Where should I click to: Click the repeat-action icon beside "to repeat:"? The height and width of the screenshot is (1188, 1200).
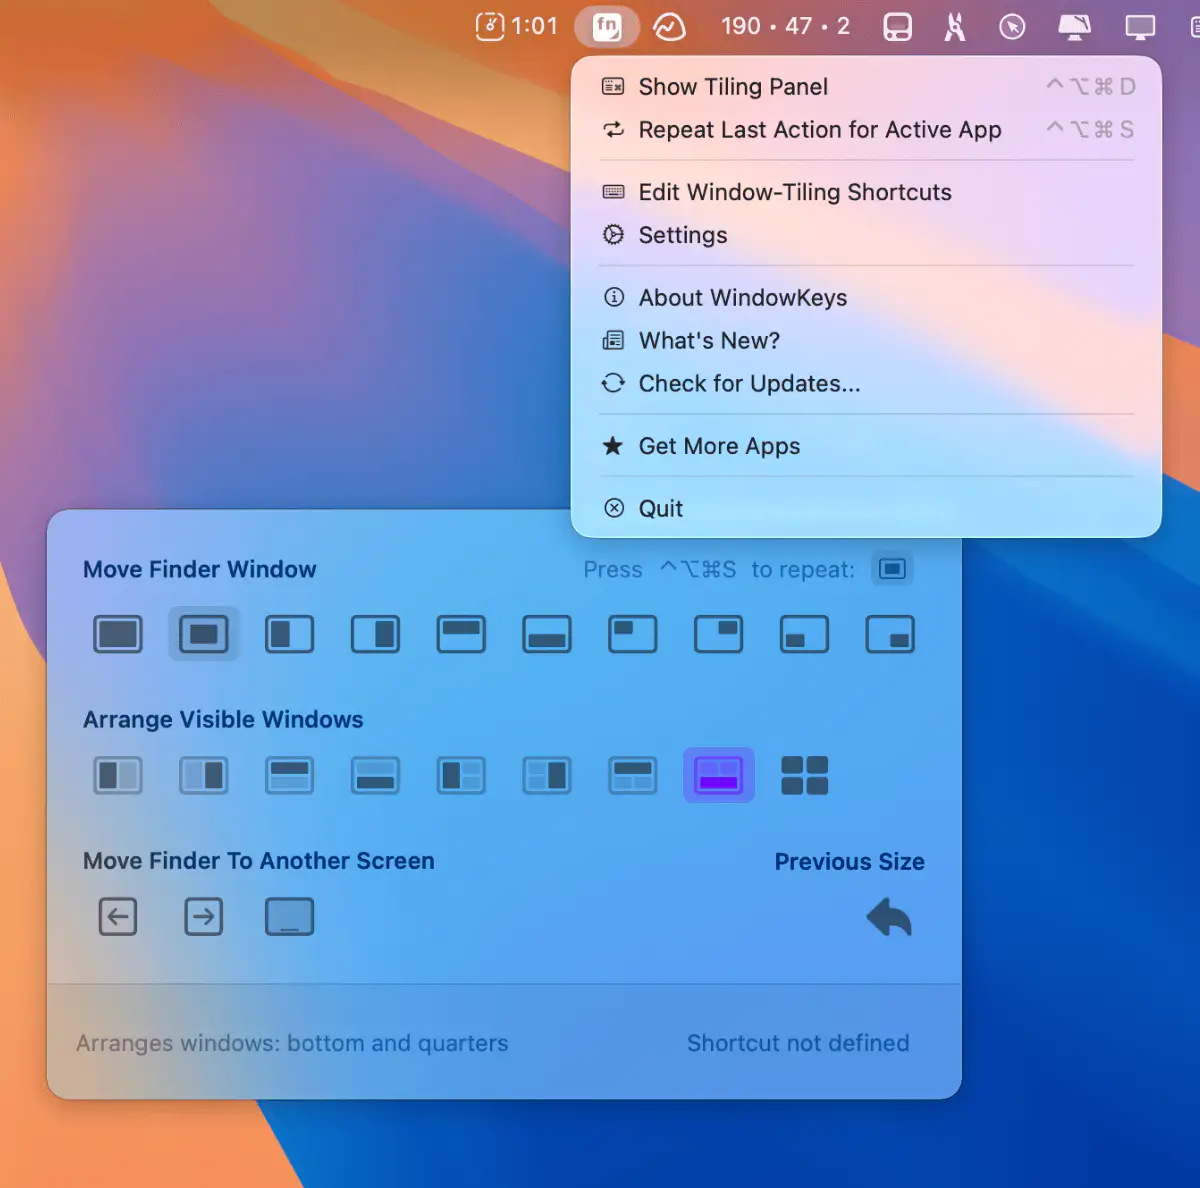pos(893,569)
